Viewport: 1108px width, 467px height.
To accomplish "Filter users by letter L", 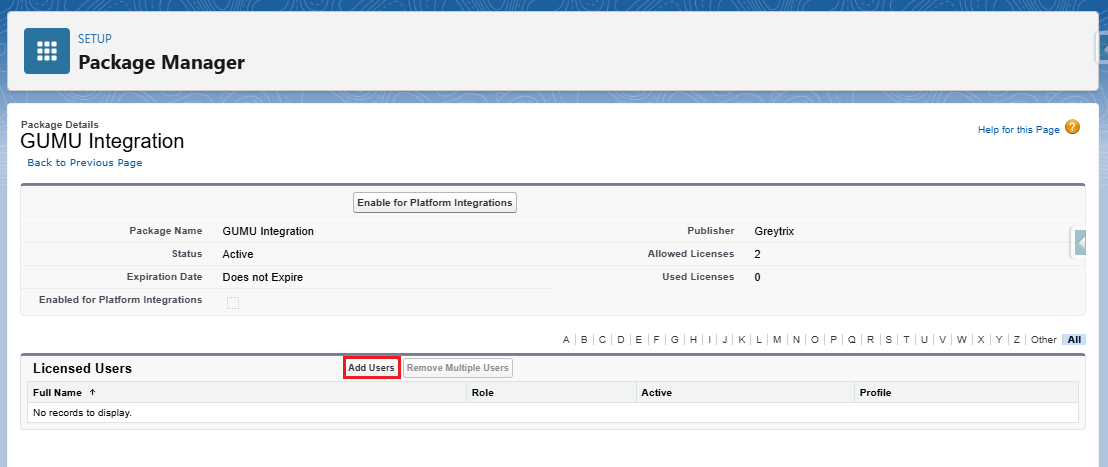I will (760, 340).
